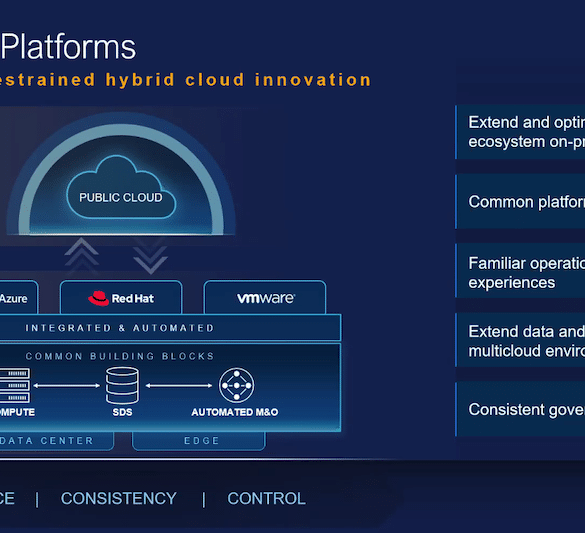This screenshot has width=585, height=533.
Task: Click the CONSISTENCY footer text
Action: pyautogui.click(x=119, y=499)
